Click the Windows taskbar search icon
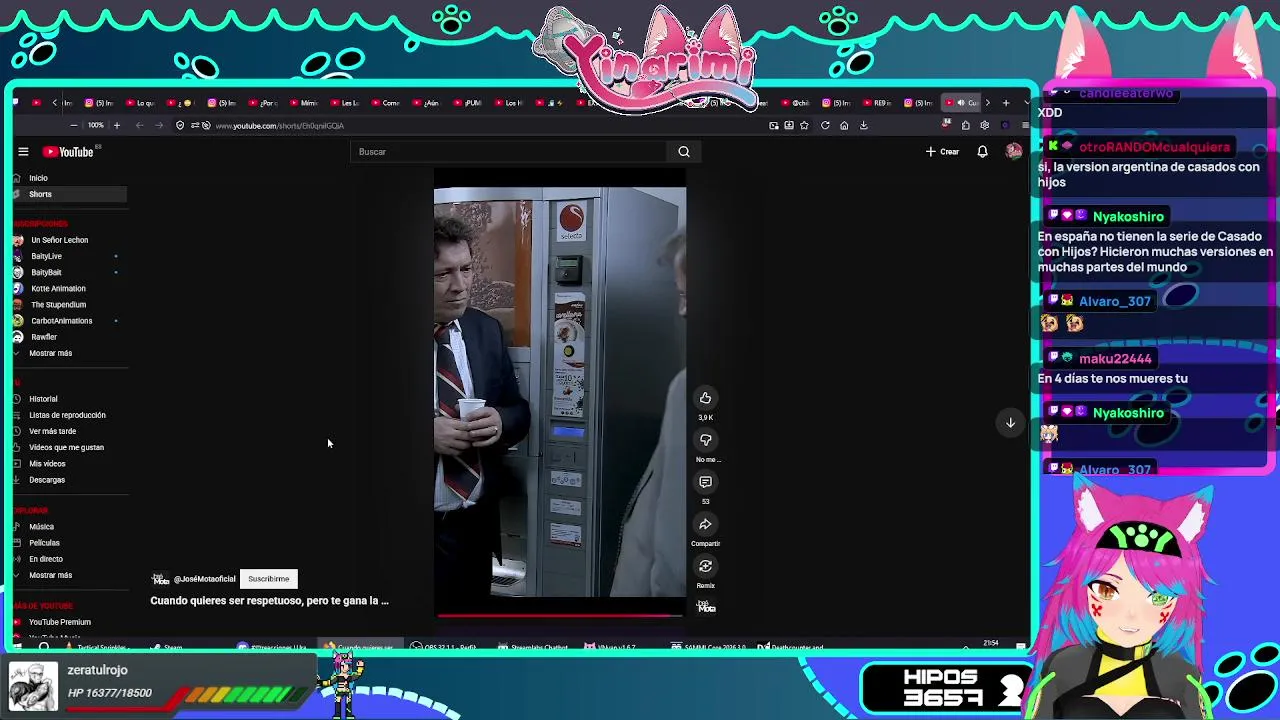Viewport: 1280px width, 720px height. [44, 647]
